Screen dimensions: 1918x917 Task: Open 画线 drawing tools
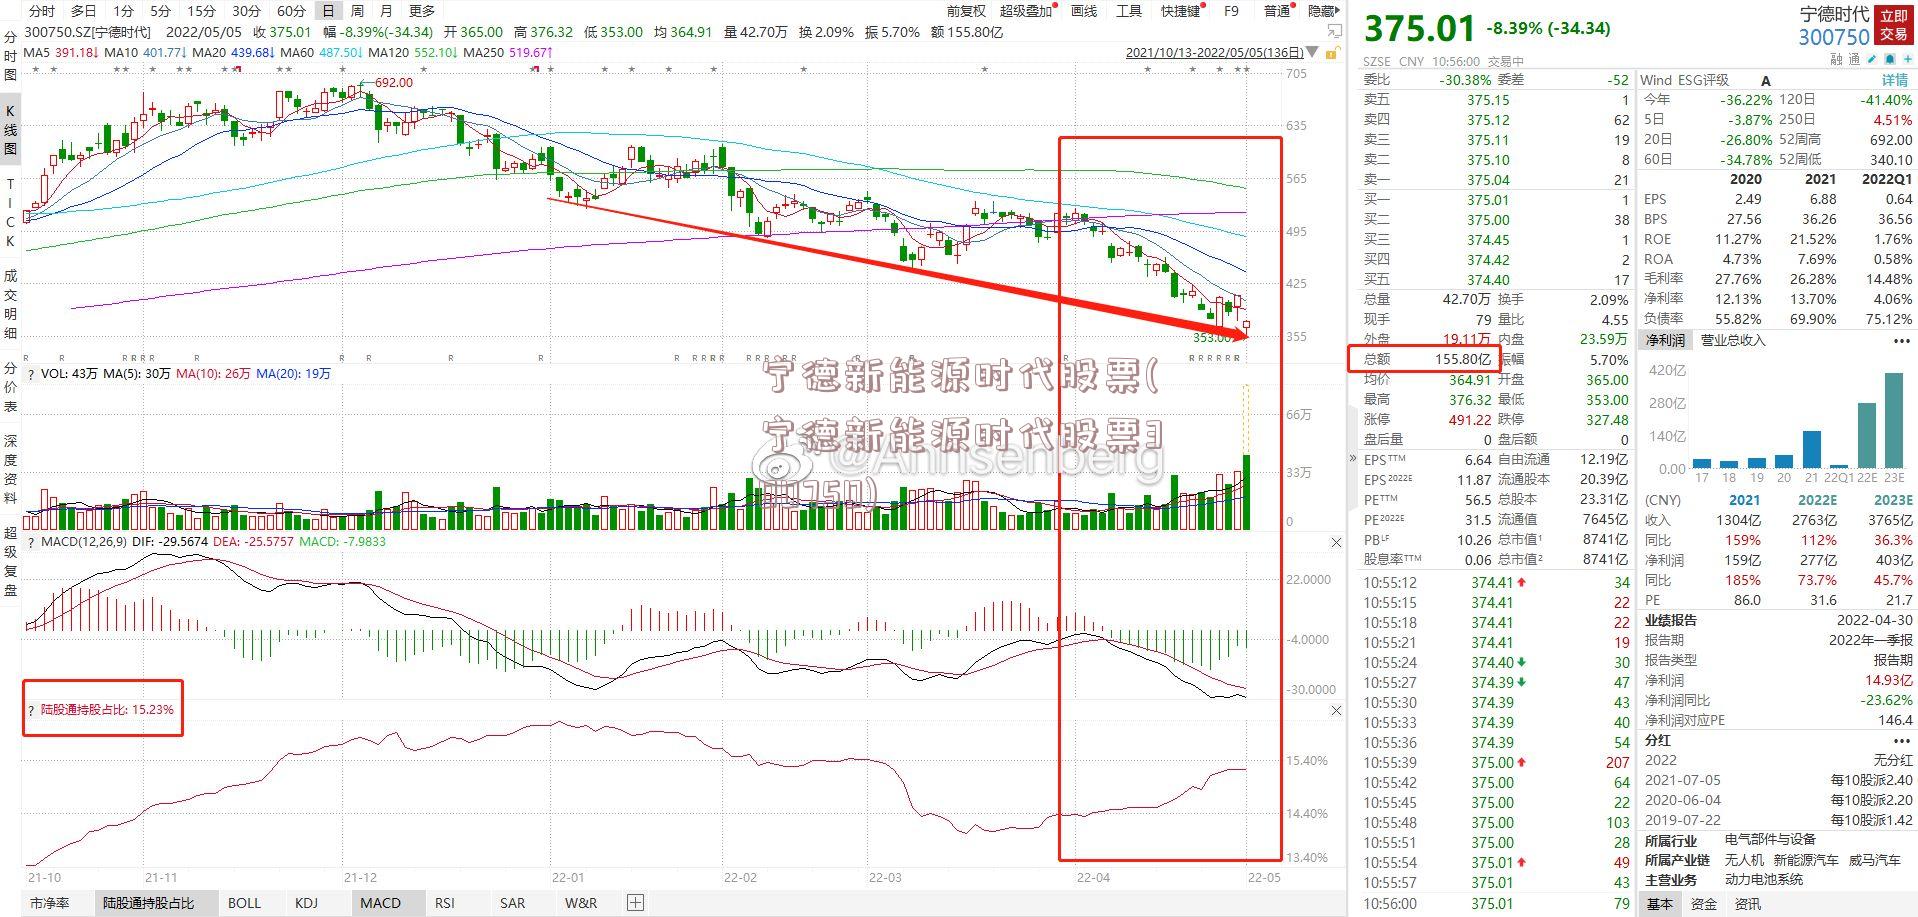pyautogui.click(x=1084, y=11)
